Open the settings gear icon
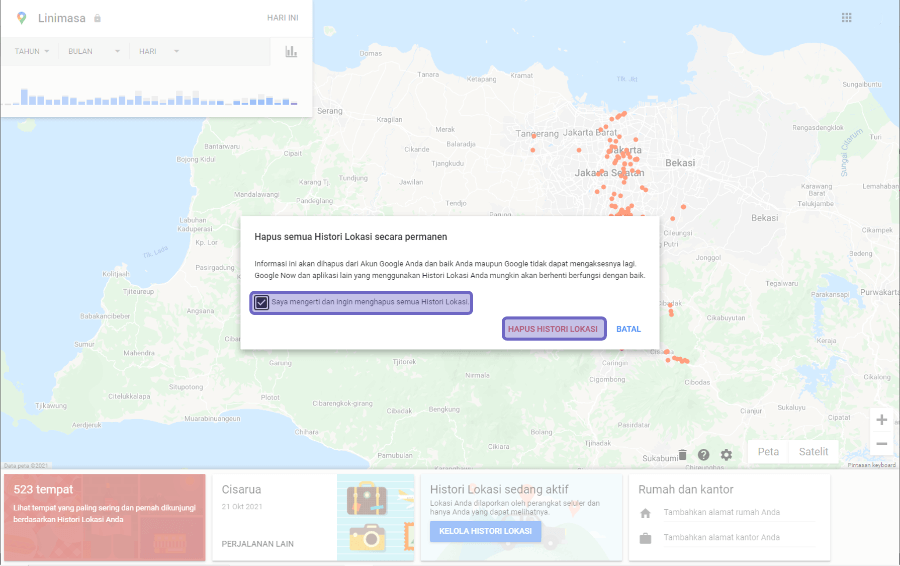Screen dimensions: 900x566 point(726,455)
